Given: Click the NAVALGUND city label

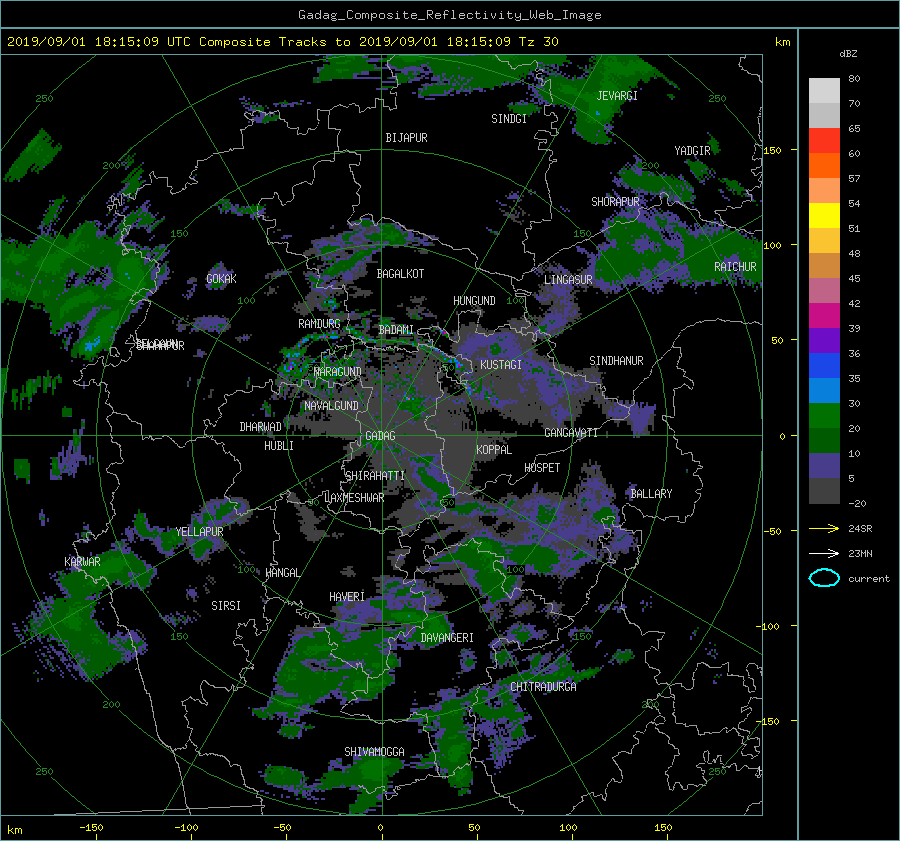Looking at the screenshot, I should [x=331, y=406].
